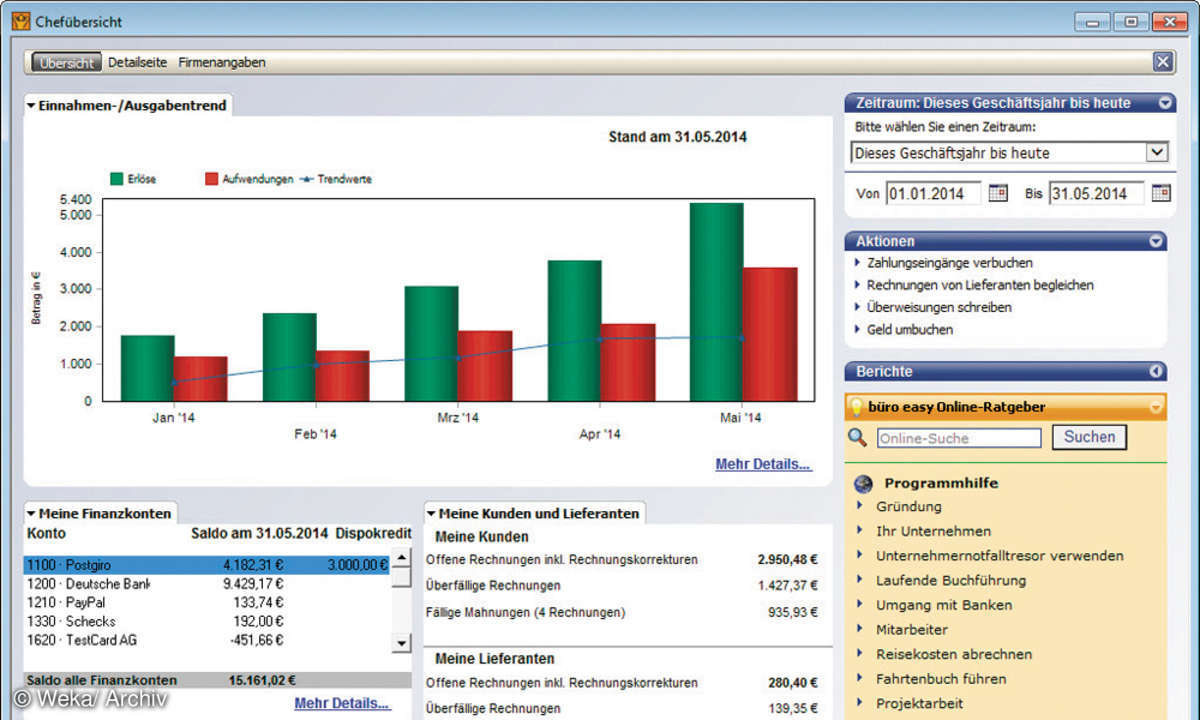Collapse the Online-Ratgeber panel
Viewport: 1200px width, 720px height.
pos(1157,407)
